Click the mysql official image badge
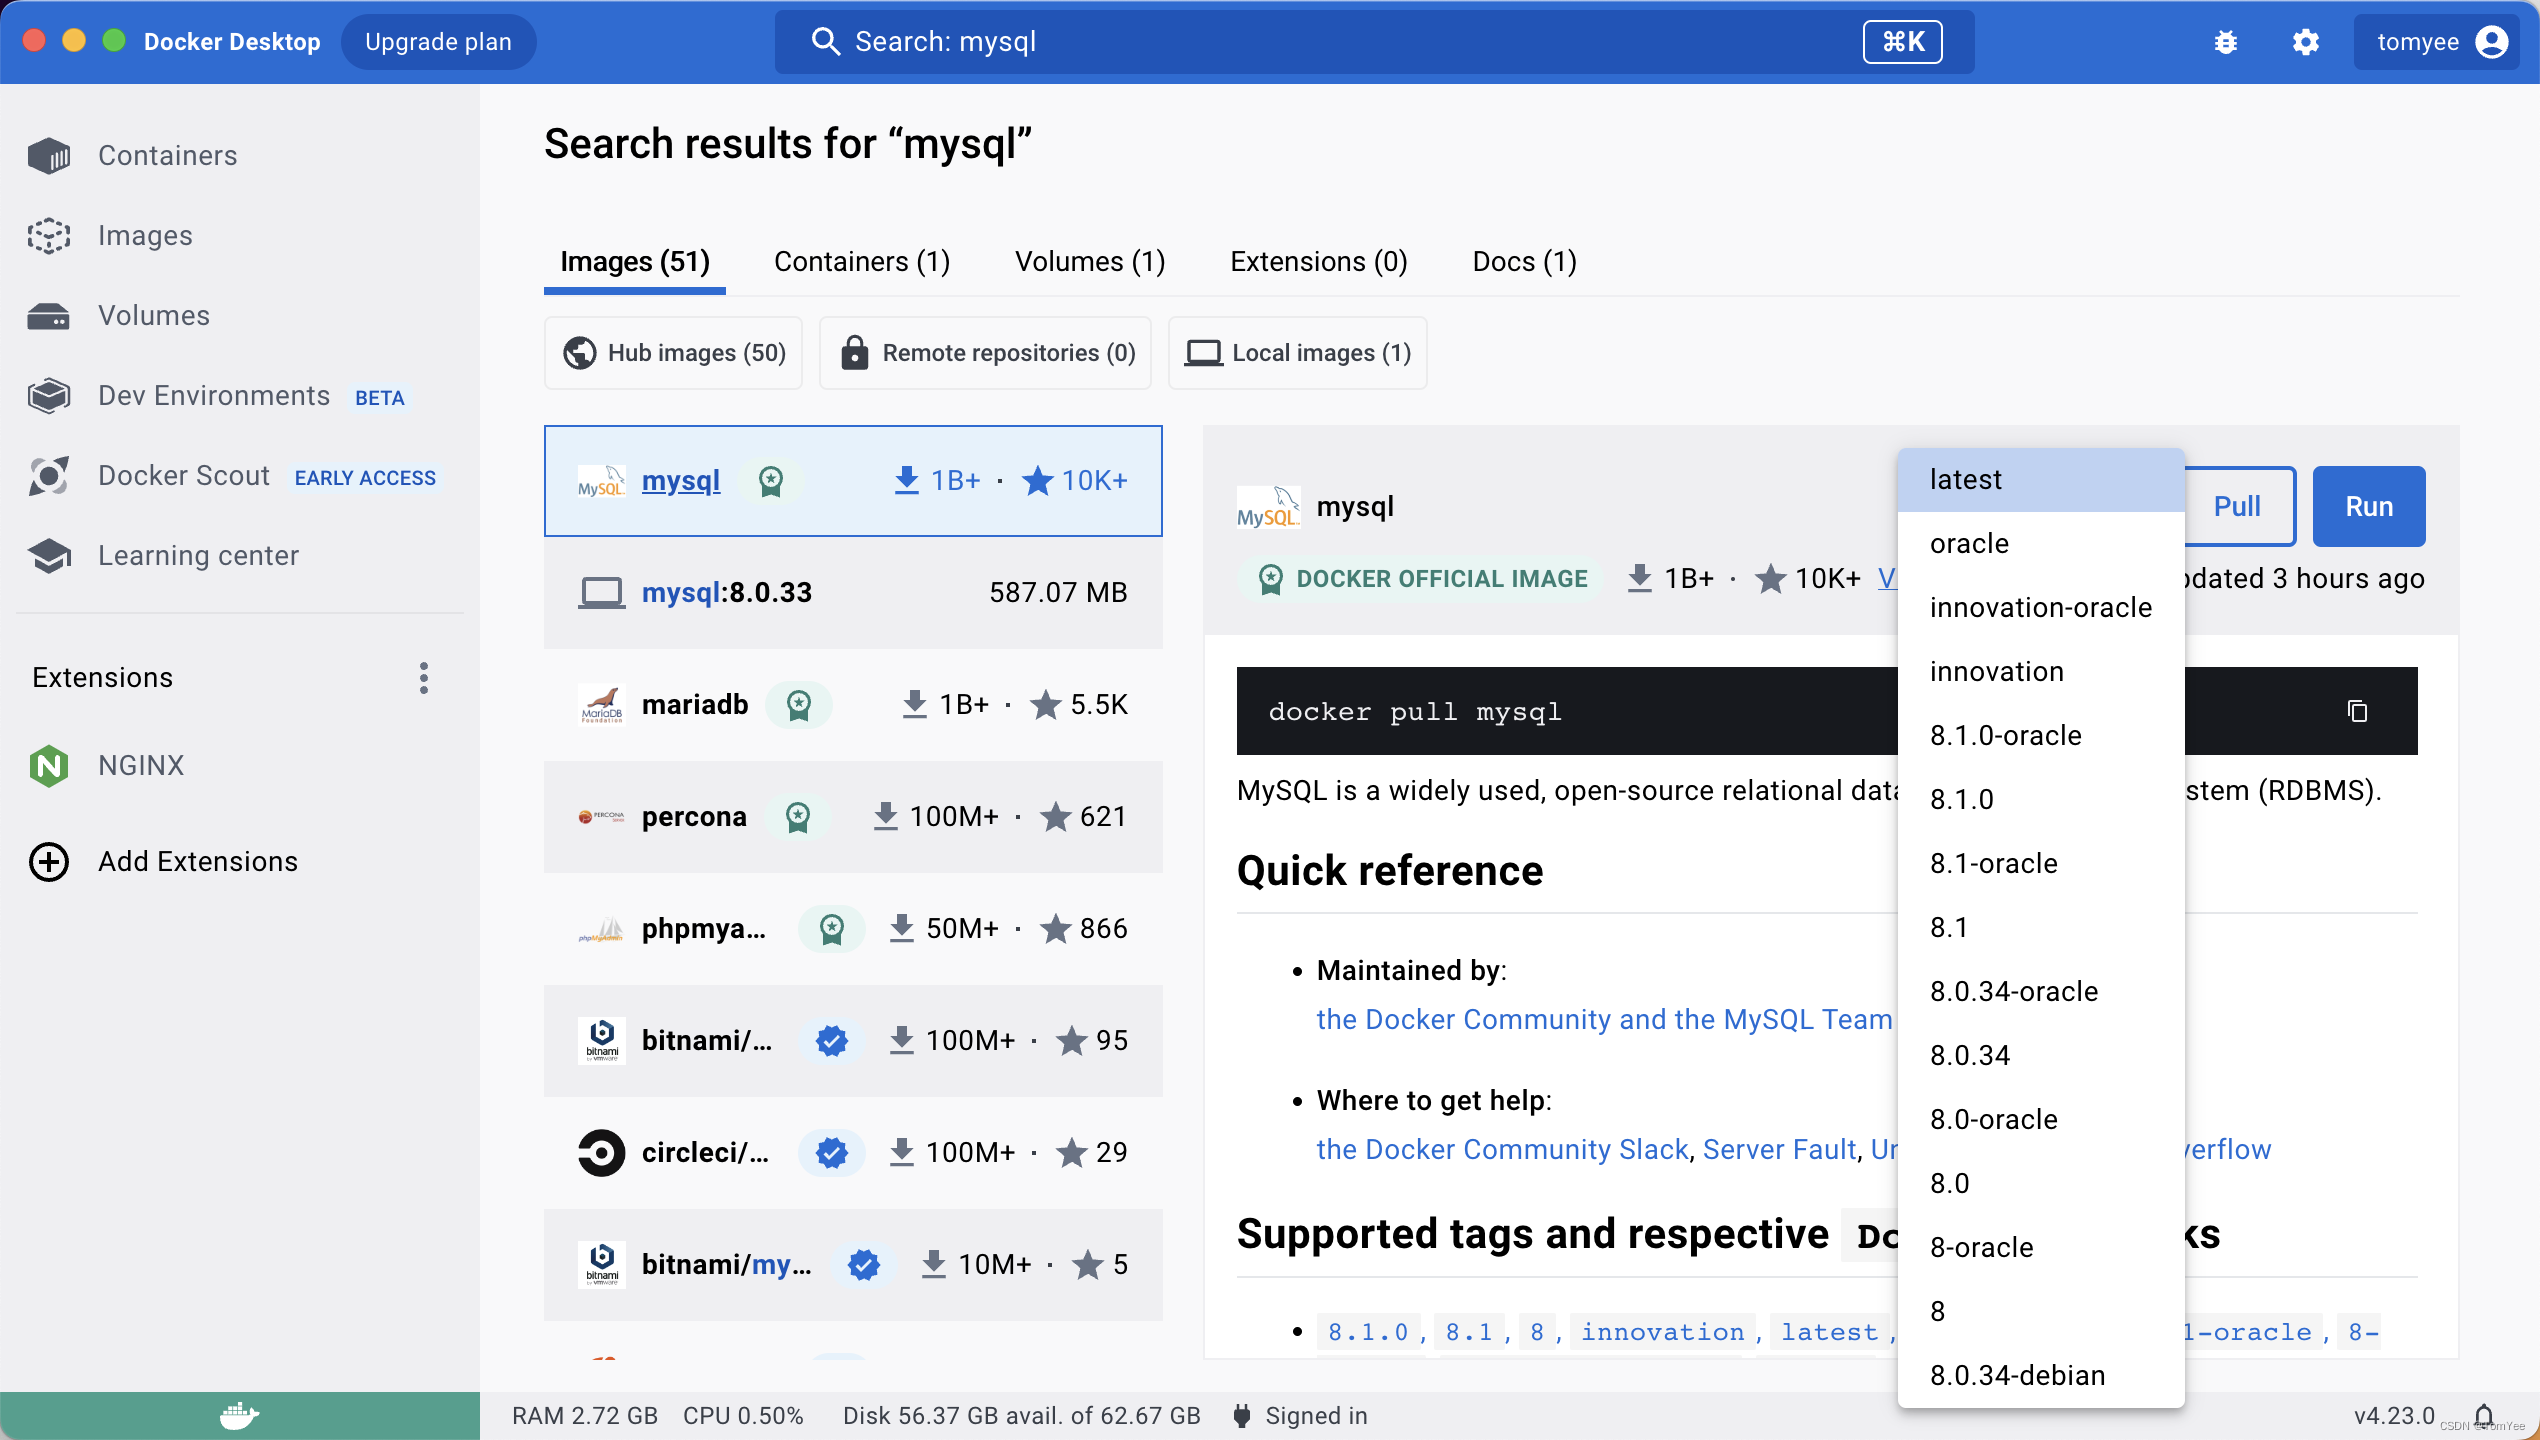This screenshot has height=1440, width=2540. pos(771,481)
